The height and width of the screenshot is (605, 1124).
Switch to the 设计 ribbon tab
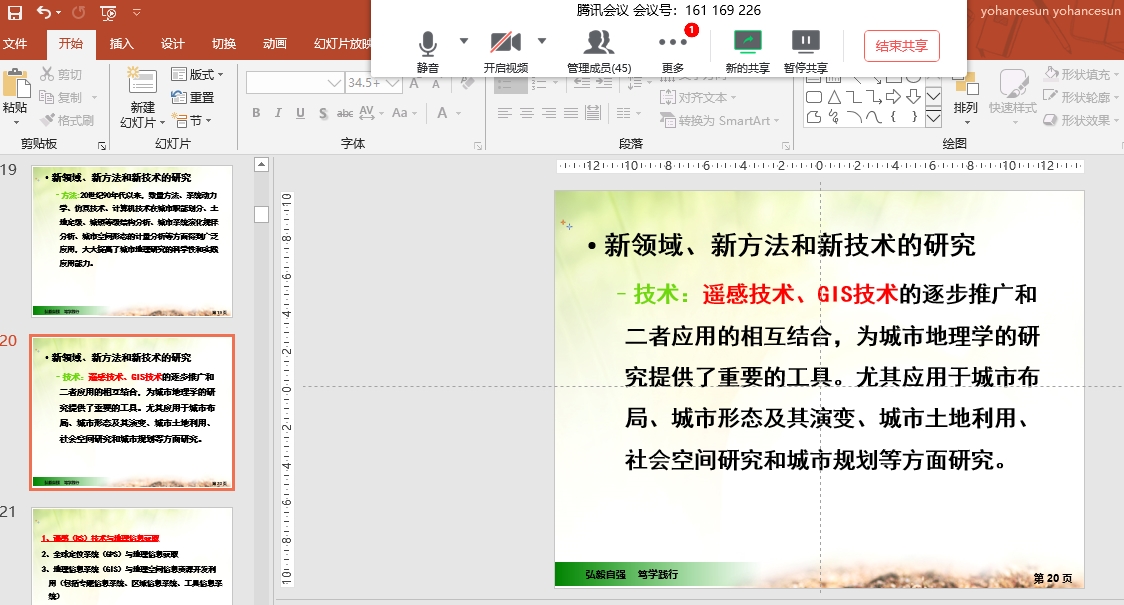pos(173,44)
